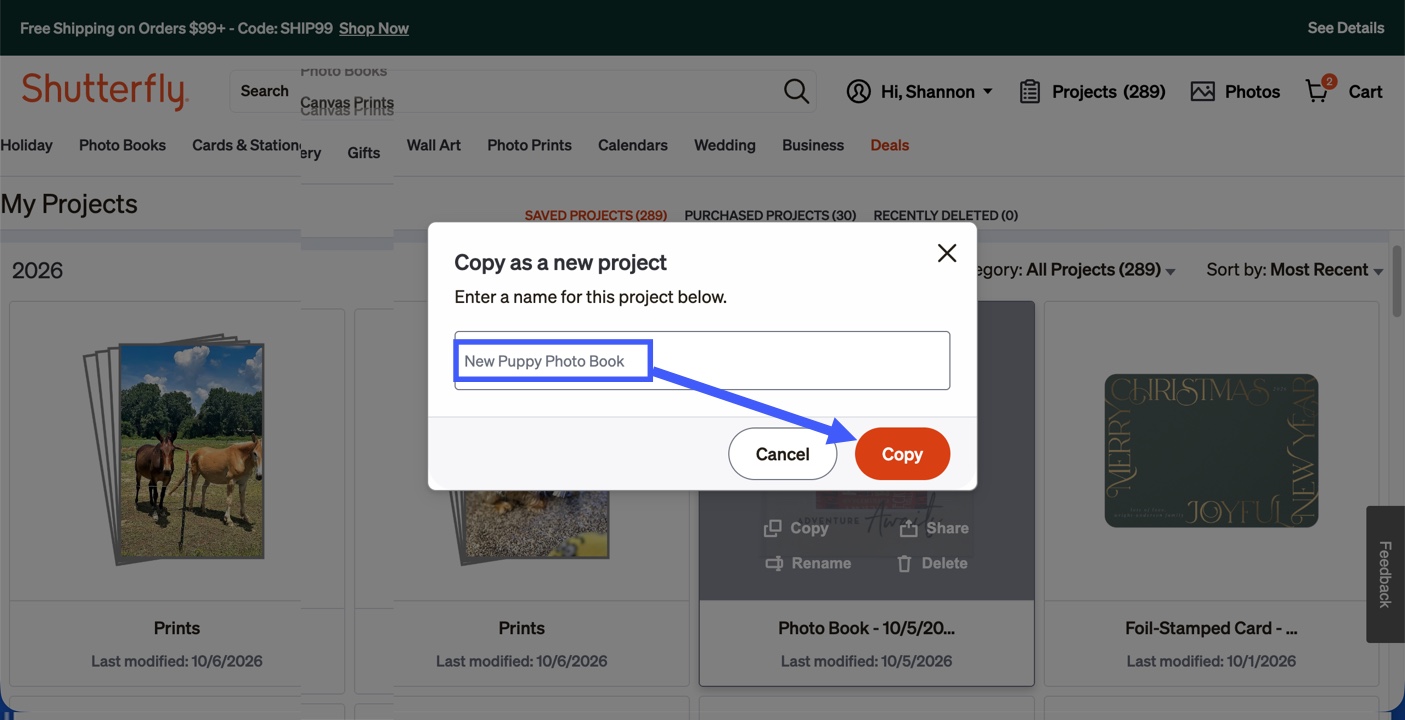Open the Photo Prints menu
Screen dimensions: 1405x720
(530, 145)
